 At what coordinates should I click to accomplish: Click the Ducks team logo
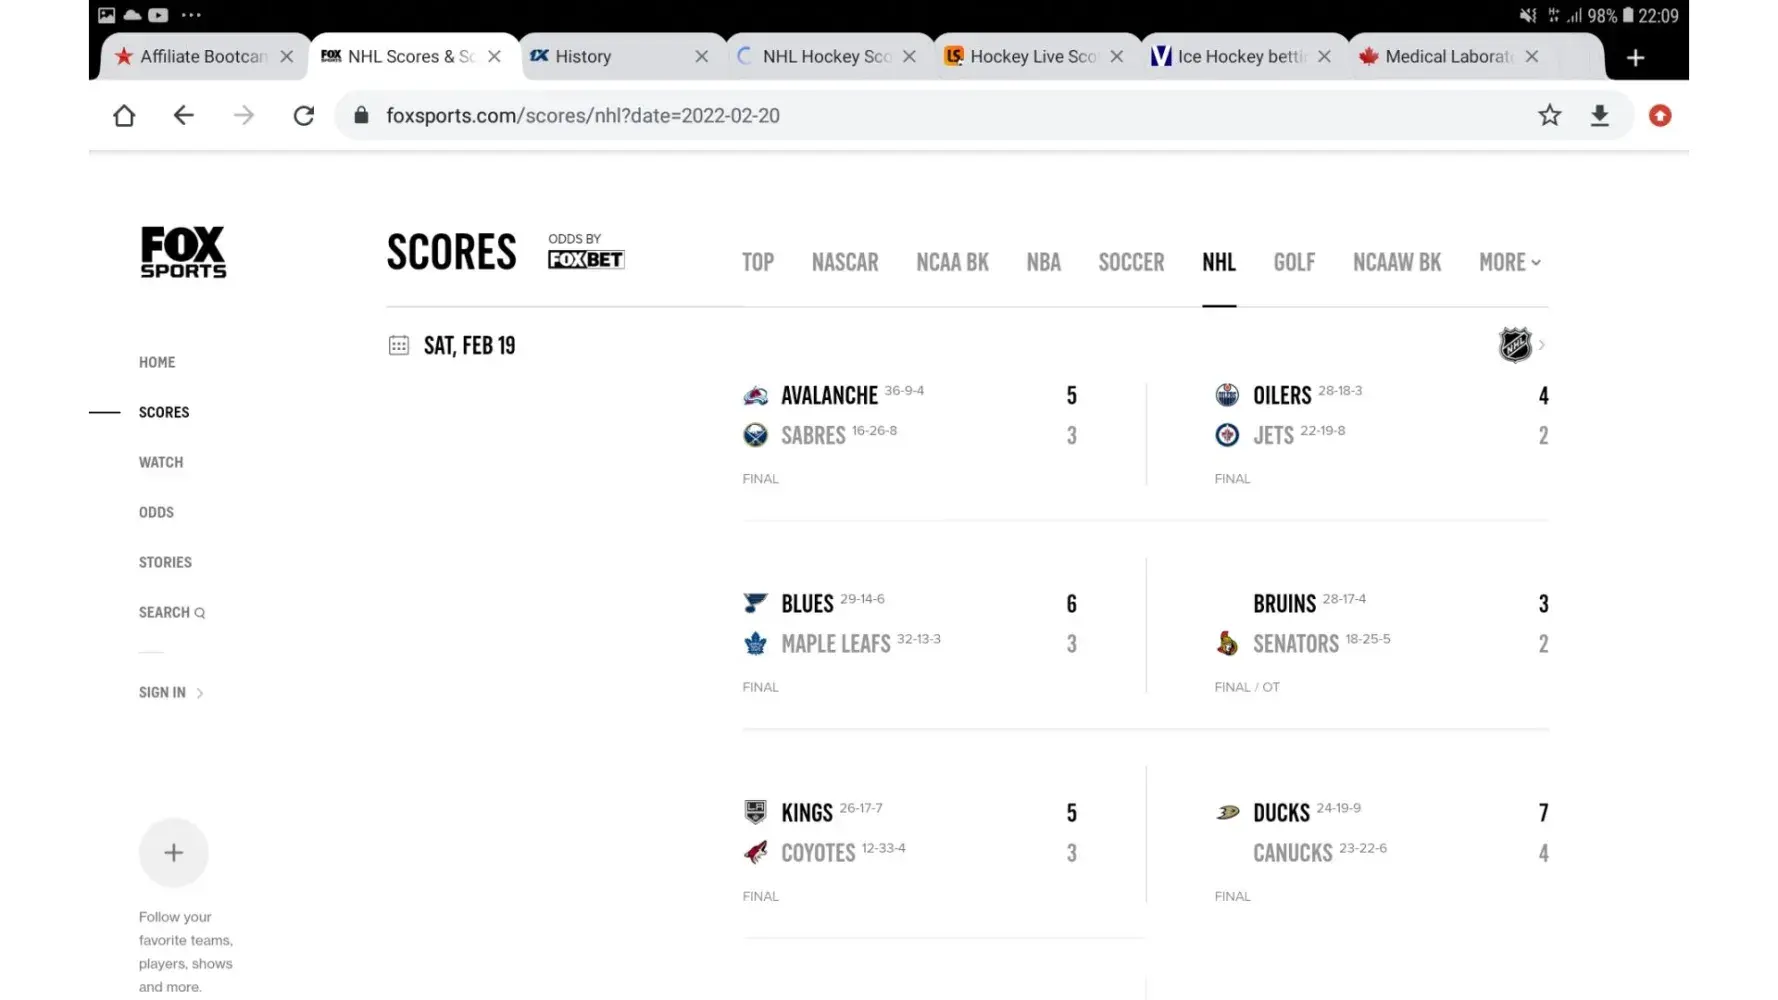click(1227, 812)
